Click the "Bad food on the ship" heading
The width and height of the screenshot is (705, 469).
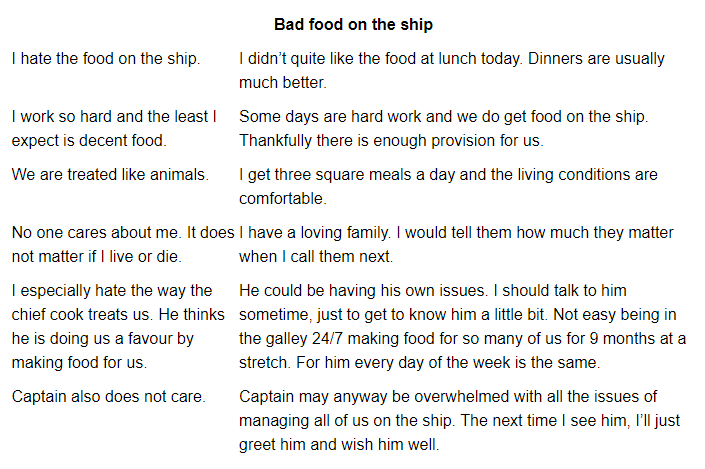(353, 24)
